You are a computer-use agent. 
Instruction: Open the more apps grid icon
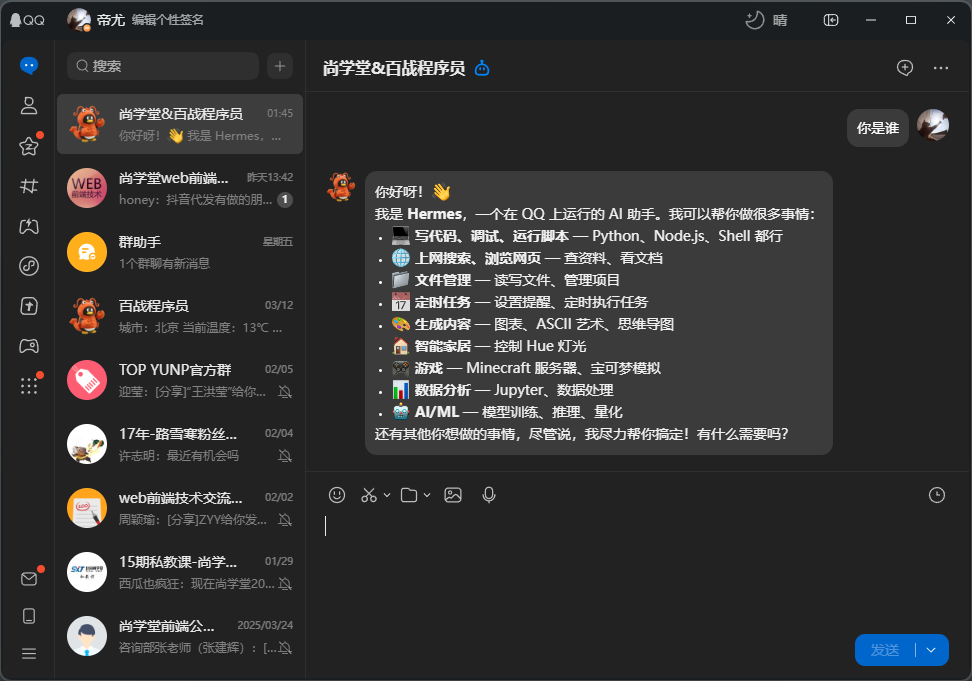coord(29,386)
